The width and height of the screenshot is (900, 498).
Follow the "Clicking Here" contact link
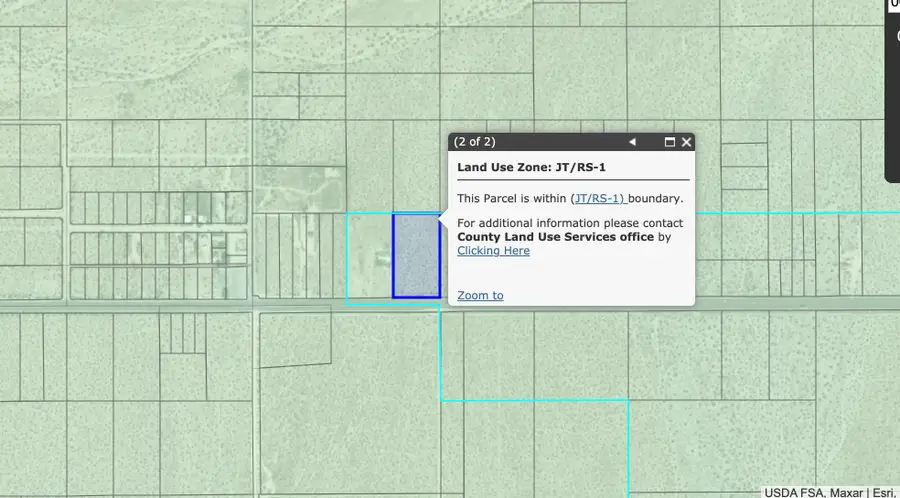tap(493, 251)
